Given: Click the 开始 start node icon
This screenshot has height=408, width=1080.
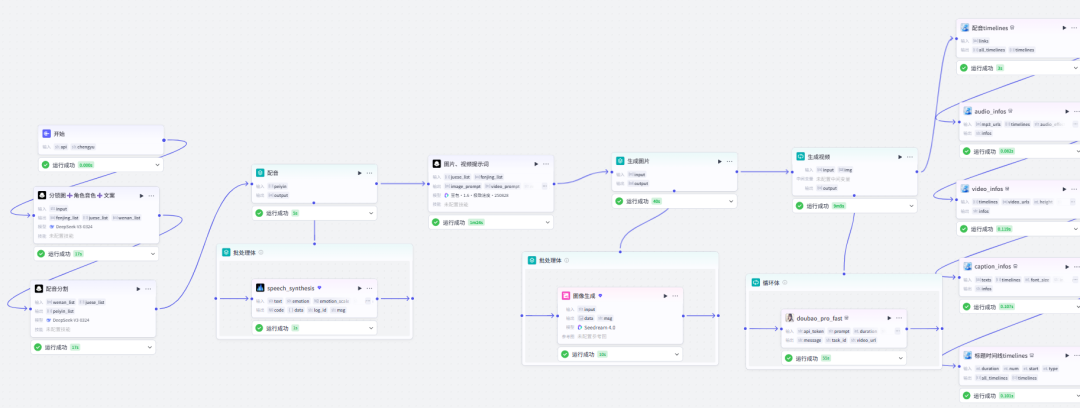Looking at the screenshot, I should (46, 134).
